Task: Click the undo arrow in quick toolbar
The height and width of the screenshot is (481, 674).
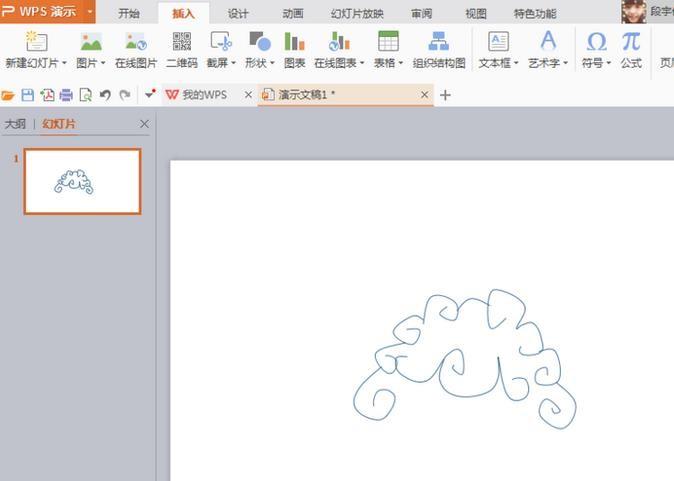Action: [105, 95]
